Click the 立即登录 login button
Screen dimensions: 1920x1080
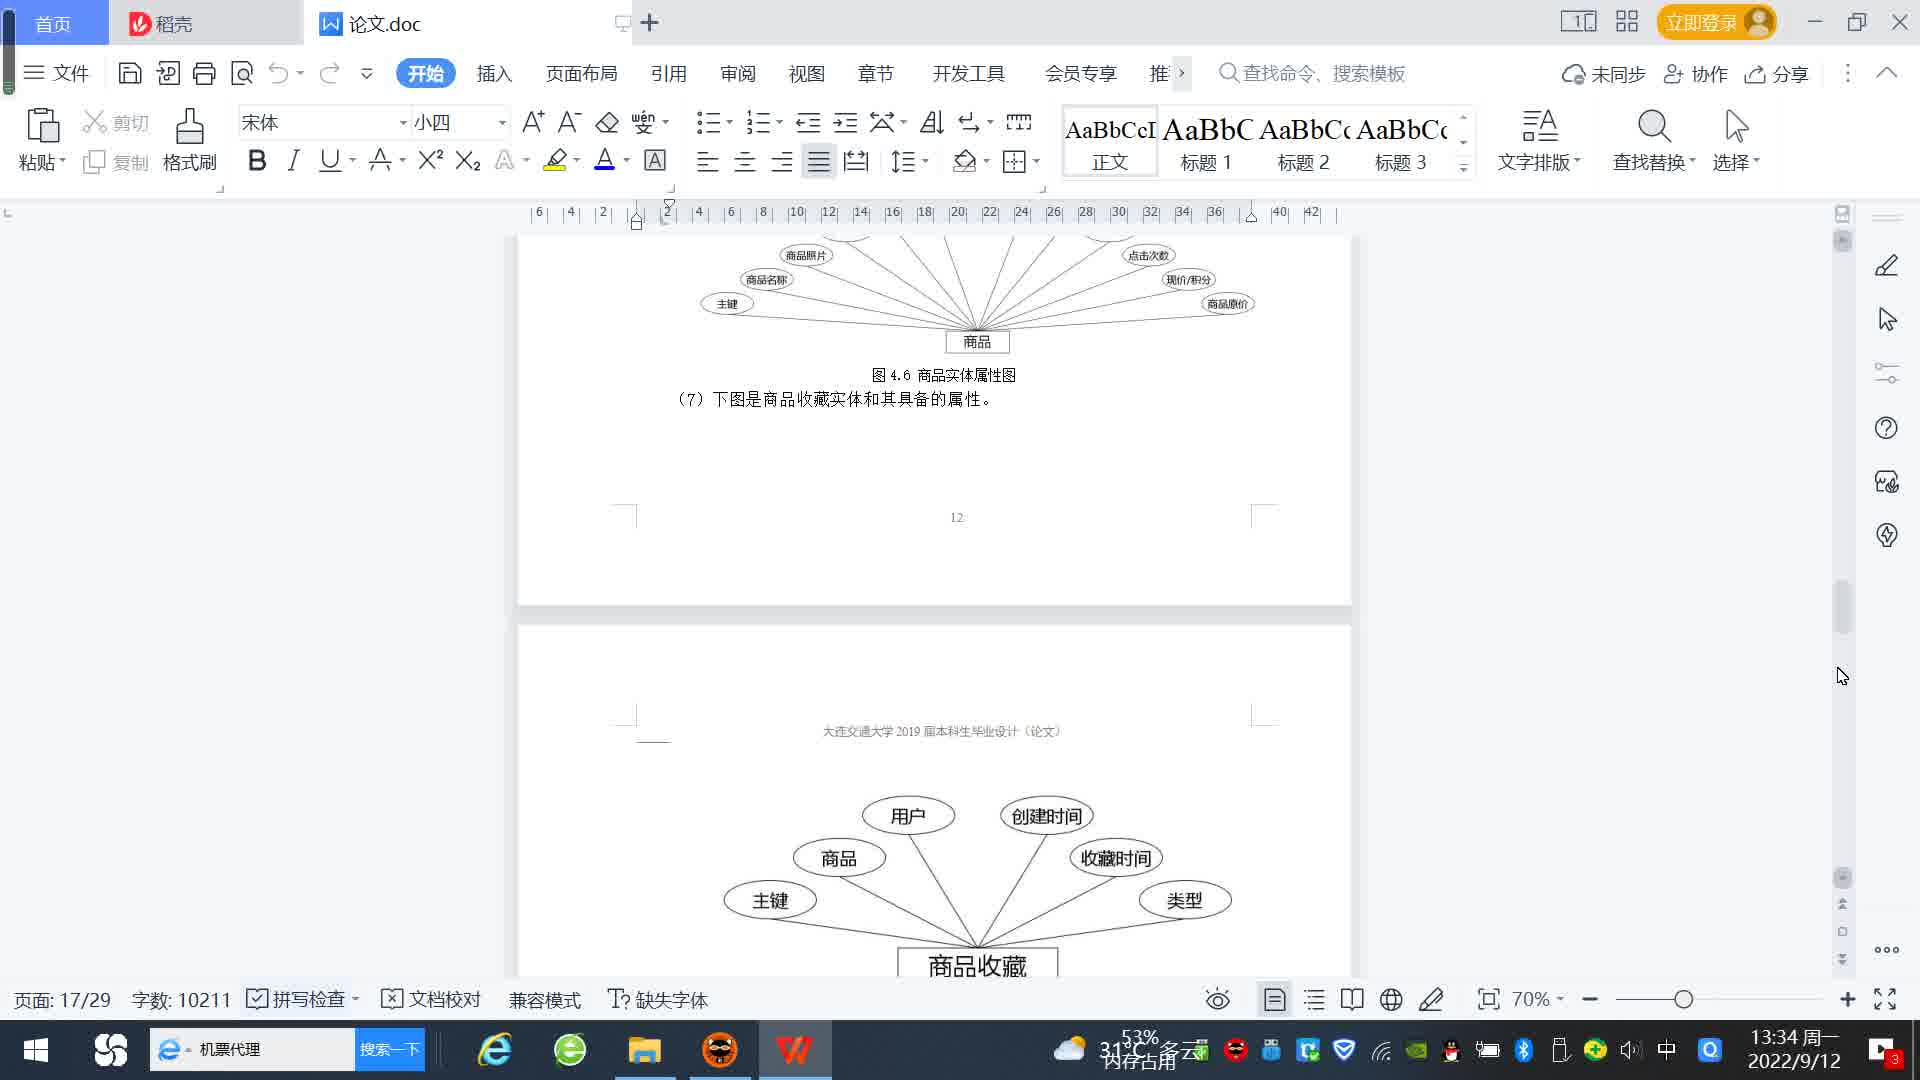pos(1702,23)
